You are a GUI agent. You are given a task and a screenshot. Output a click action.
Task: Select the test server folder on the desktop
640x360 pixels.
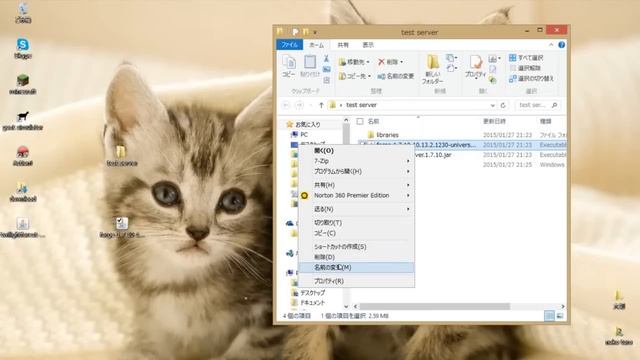click(122, 156)
